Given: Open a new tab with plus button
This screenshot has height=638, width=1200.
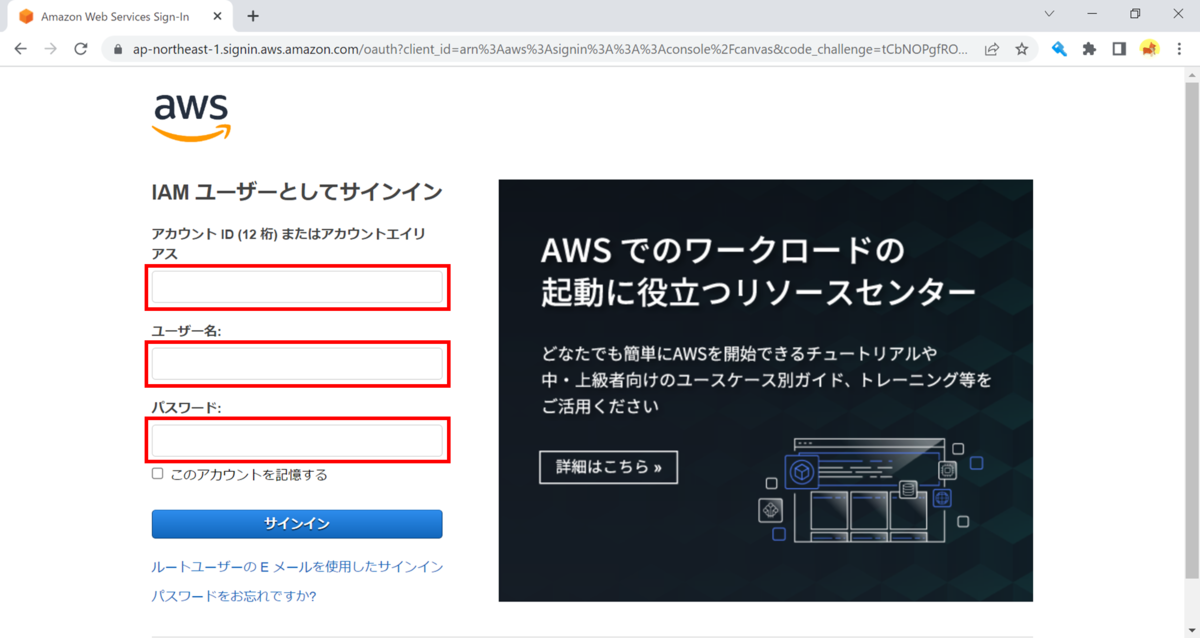Looking at the screenshot, I should point(253,16).
